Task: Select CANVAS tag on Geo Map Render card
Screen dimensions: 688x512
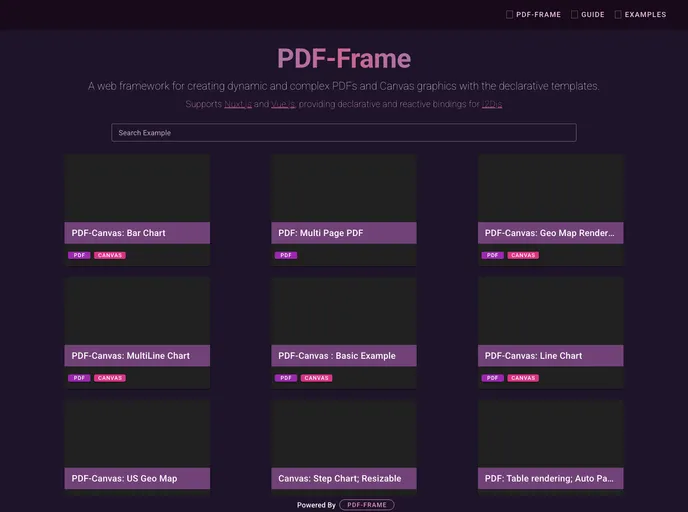Action: (523, 255)
